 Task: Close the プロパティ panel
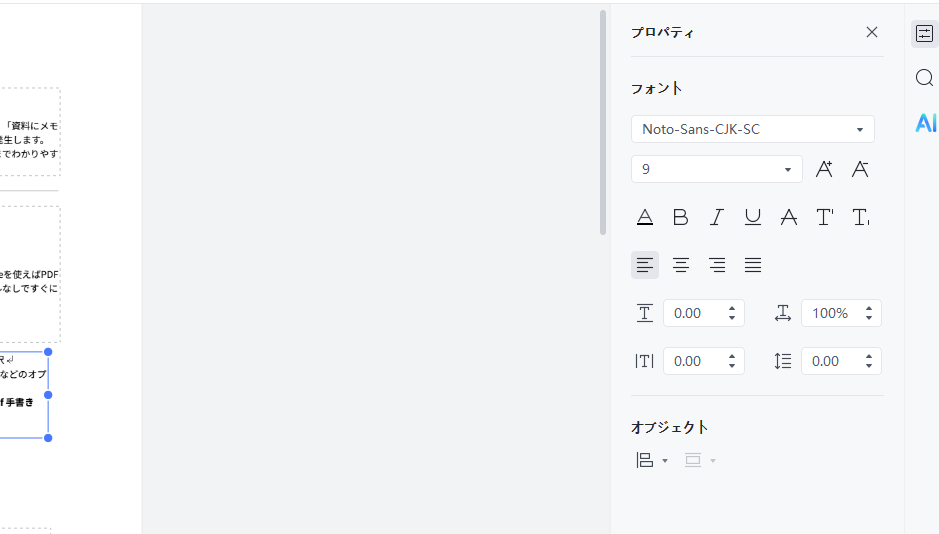pyautogui.click(x=871, y=32)
